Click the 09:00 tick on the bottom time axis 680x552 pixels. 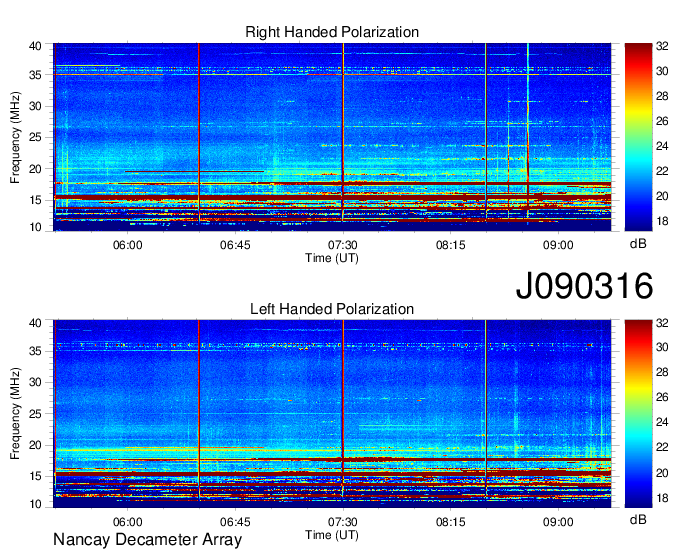(x=558, y=522)
